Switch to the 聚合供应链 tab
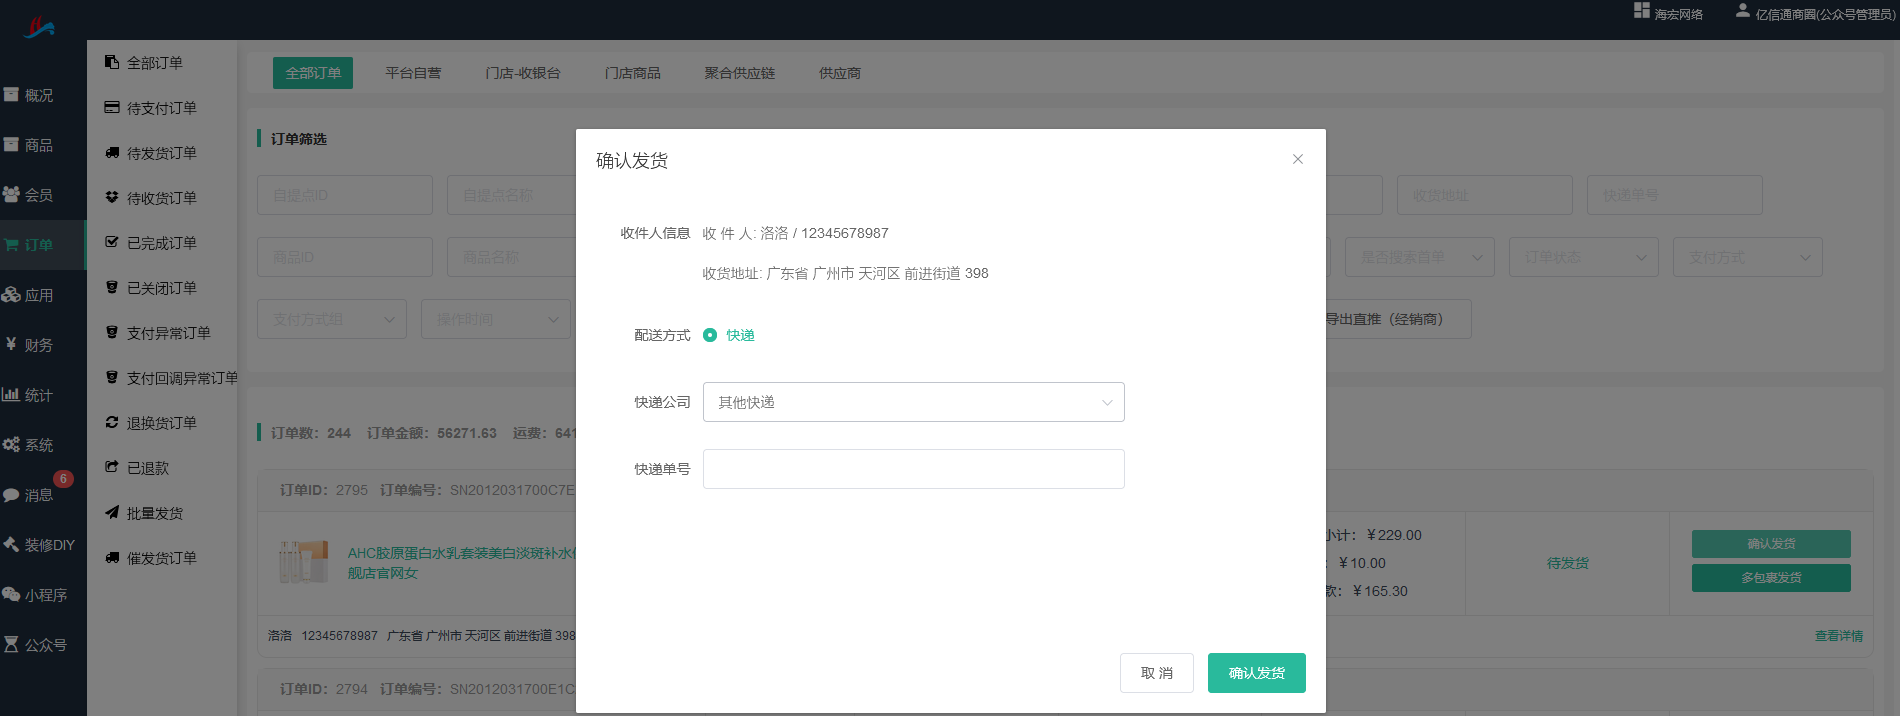This screenshot has width=1900, height=716. (x=740, y=73)
